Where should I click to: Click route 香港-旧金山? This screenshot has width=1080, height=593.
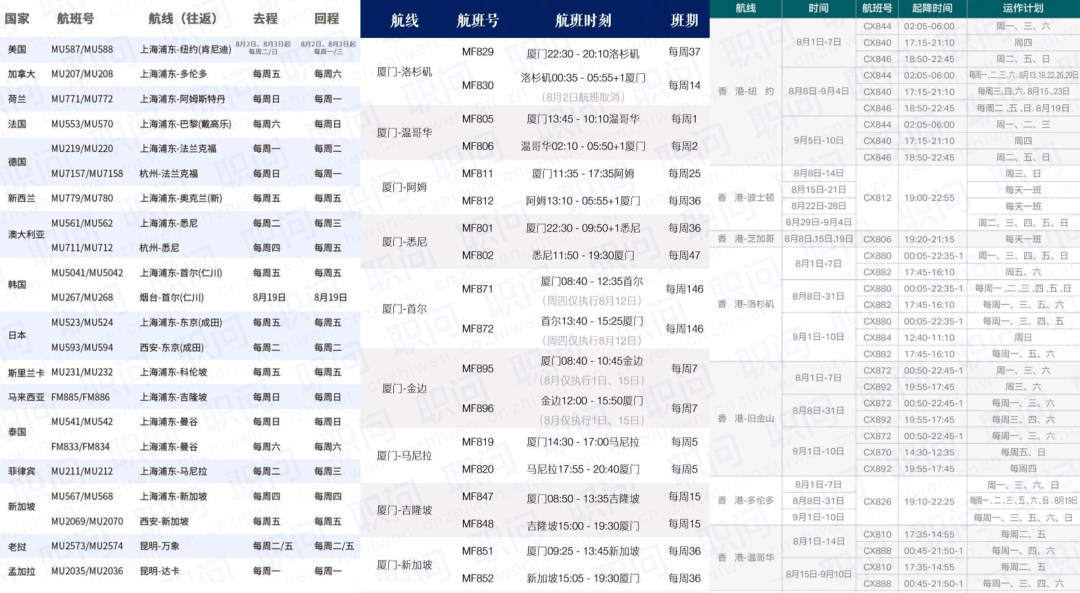(746, 418)
